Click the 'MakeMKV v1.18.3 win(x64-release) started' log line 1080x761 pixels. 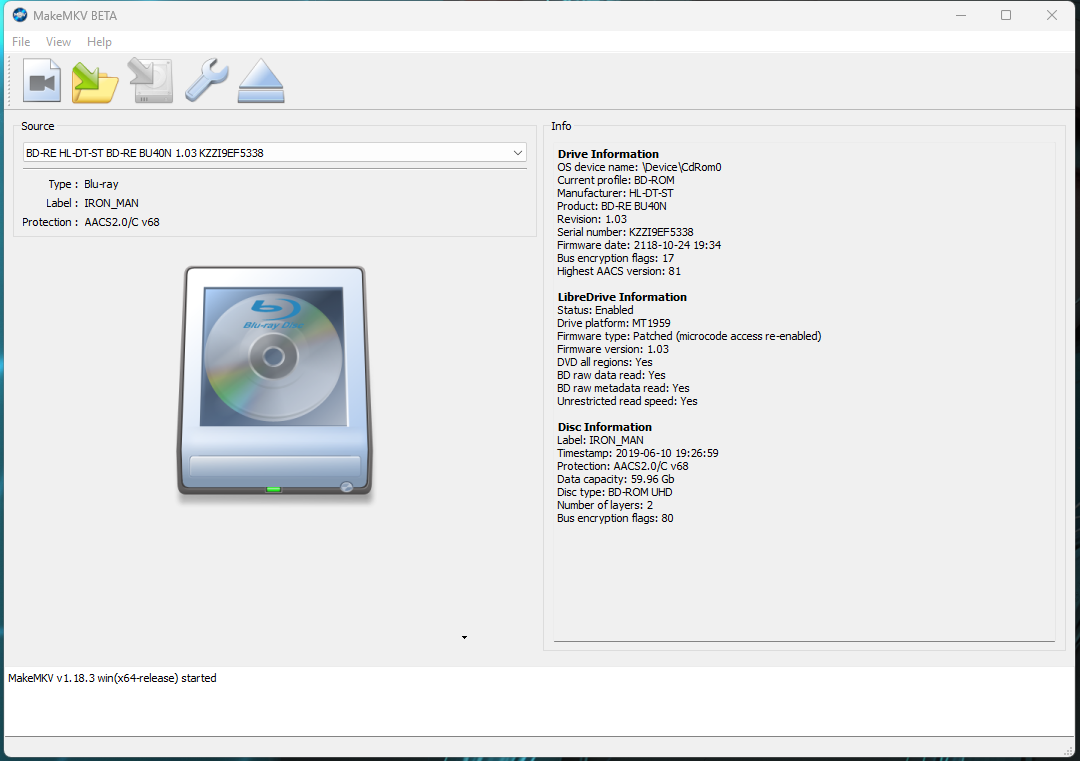[x=112, y=678]
